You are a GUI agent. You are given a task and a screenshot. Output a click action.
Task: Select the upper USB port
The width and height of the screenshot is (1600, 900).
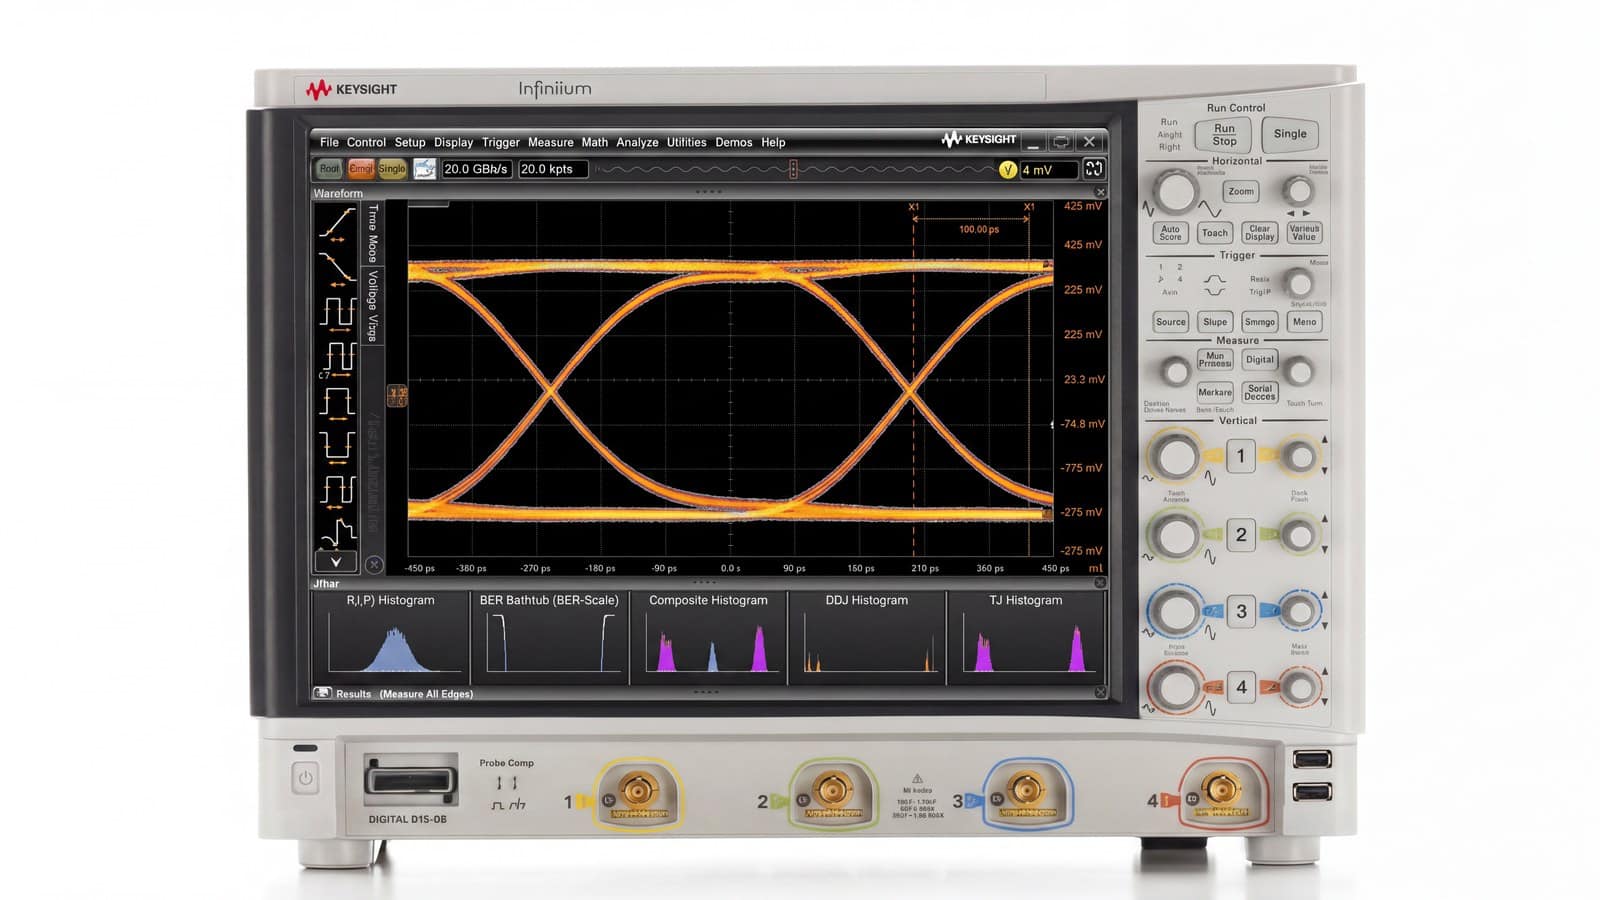pos(1311,759)
